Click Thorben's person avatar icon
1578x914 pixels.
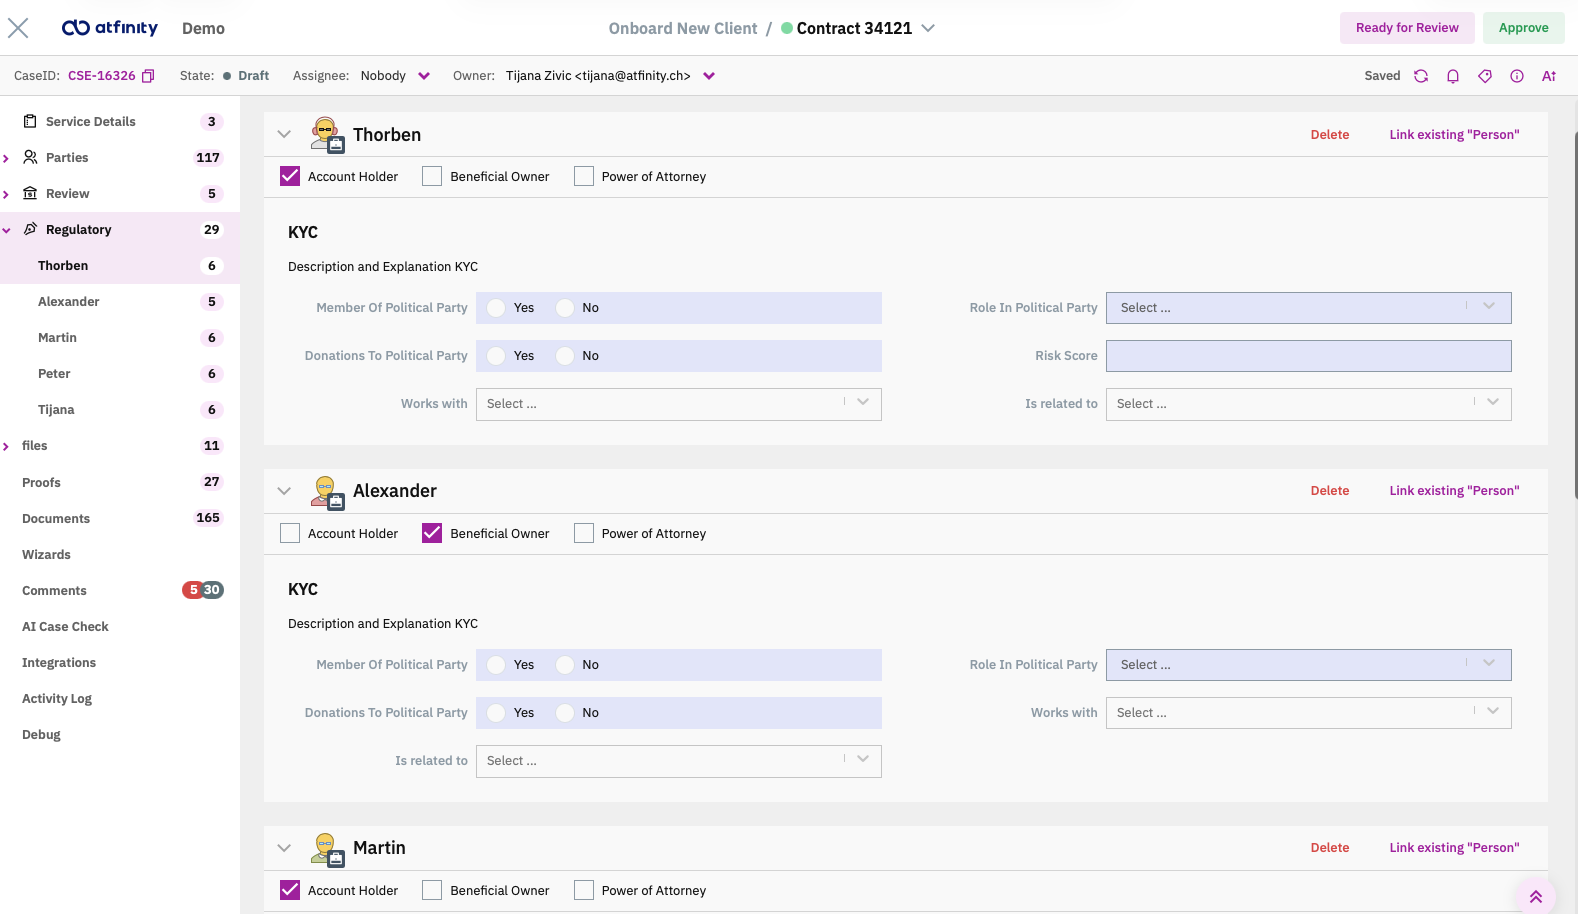click(327, 135)
